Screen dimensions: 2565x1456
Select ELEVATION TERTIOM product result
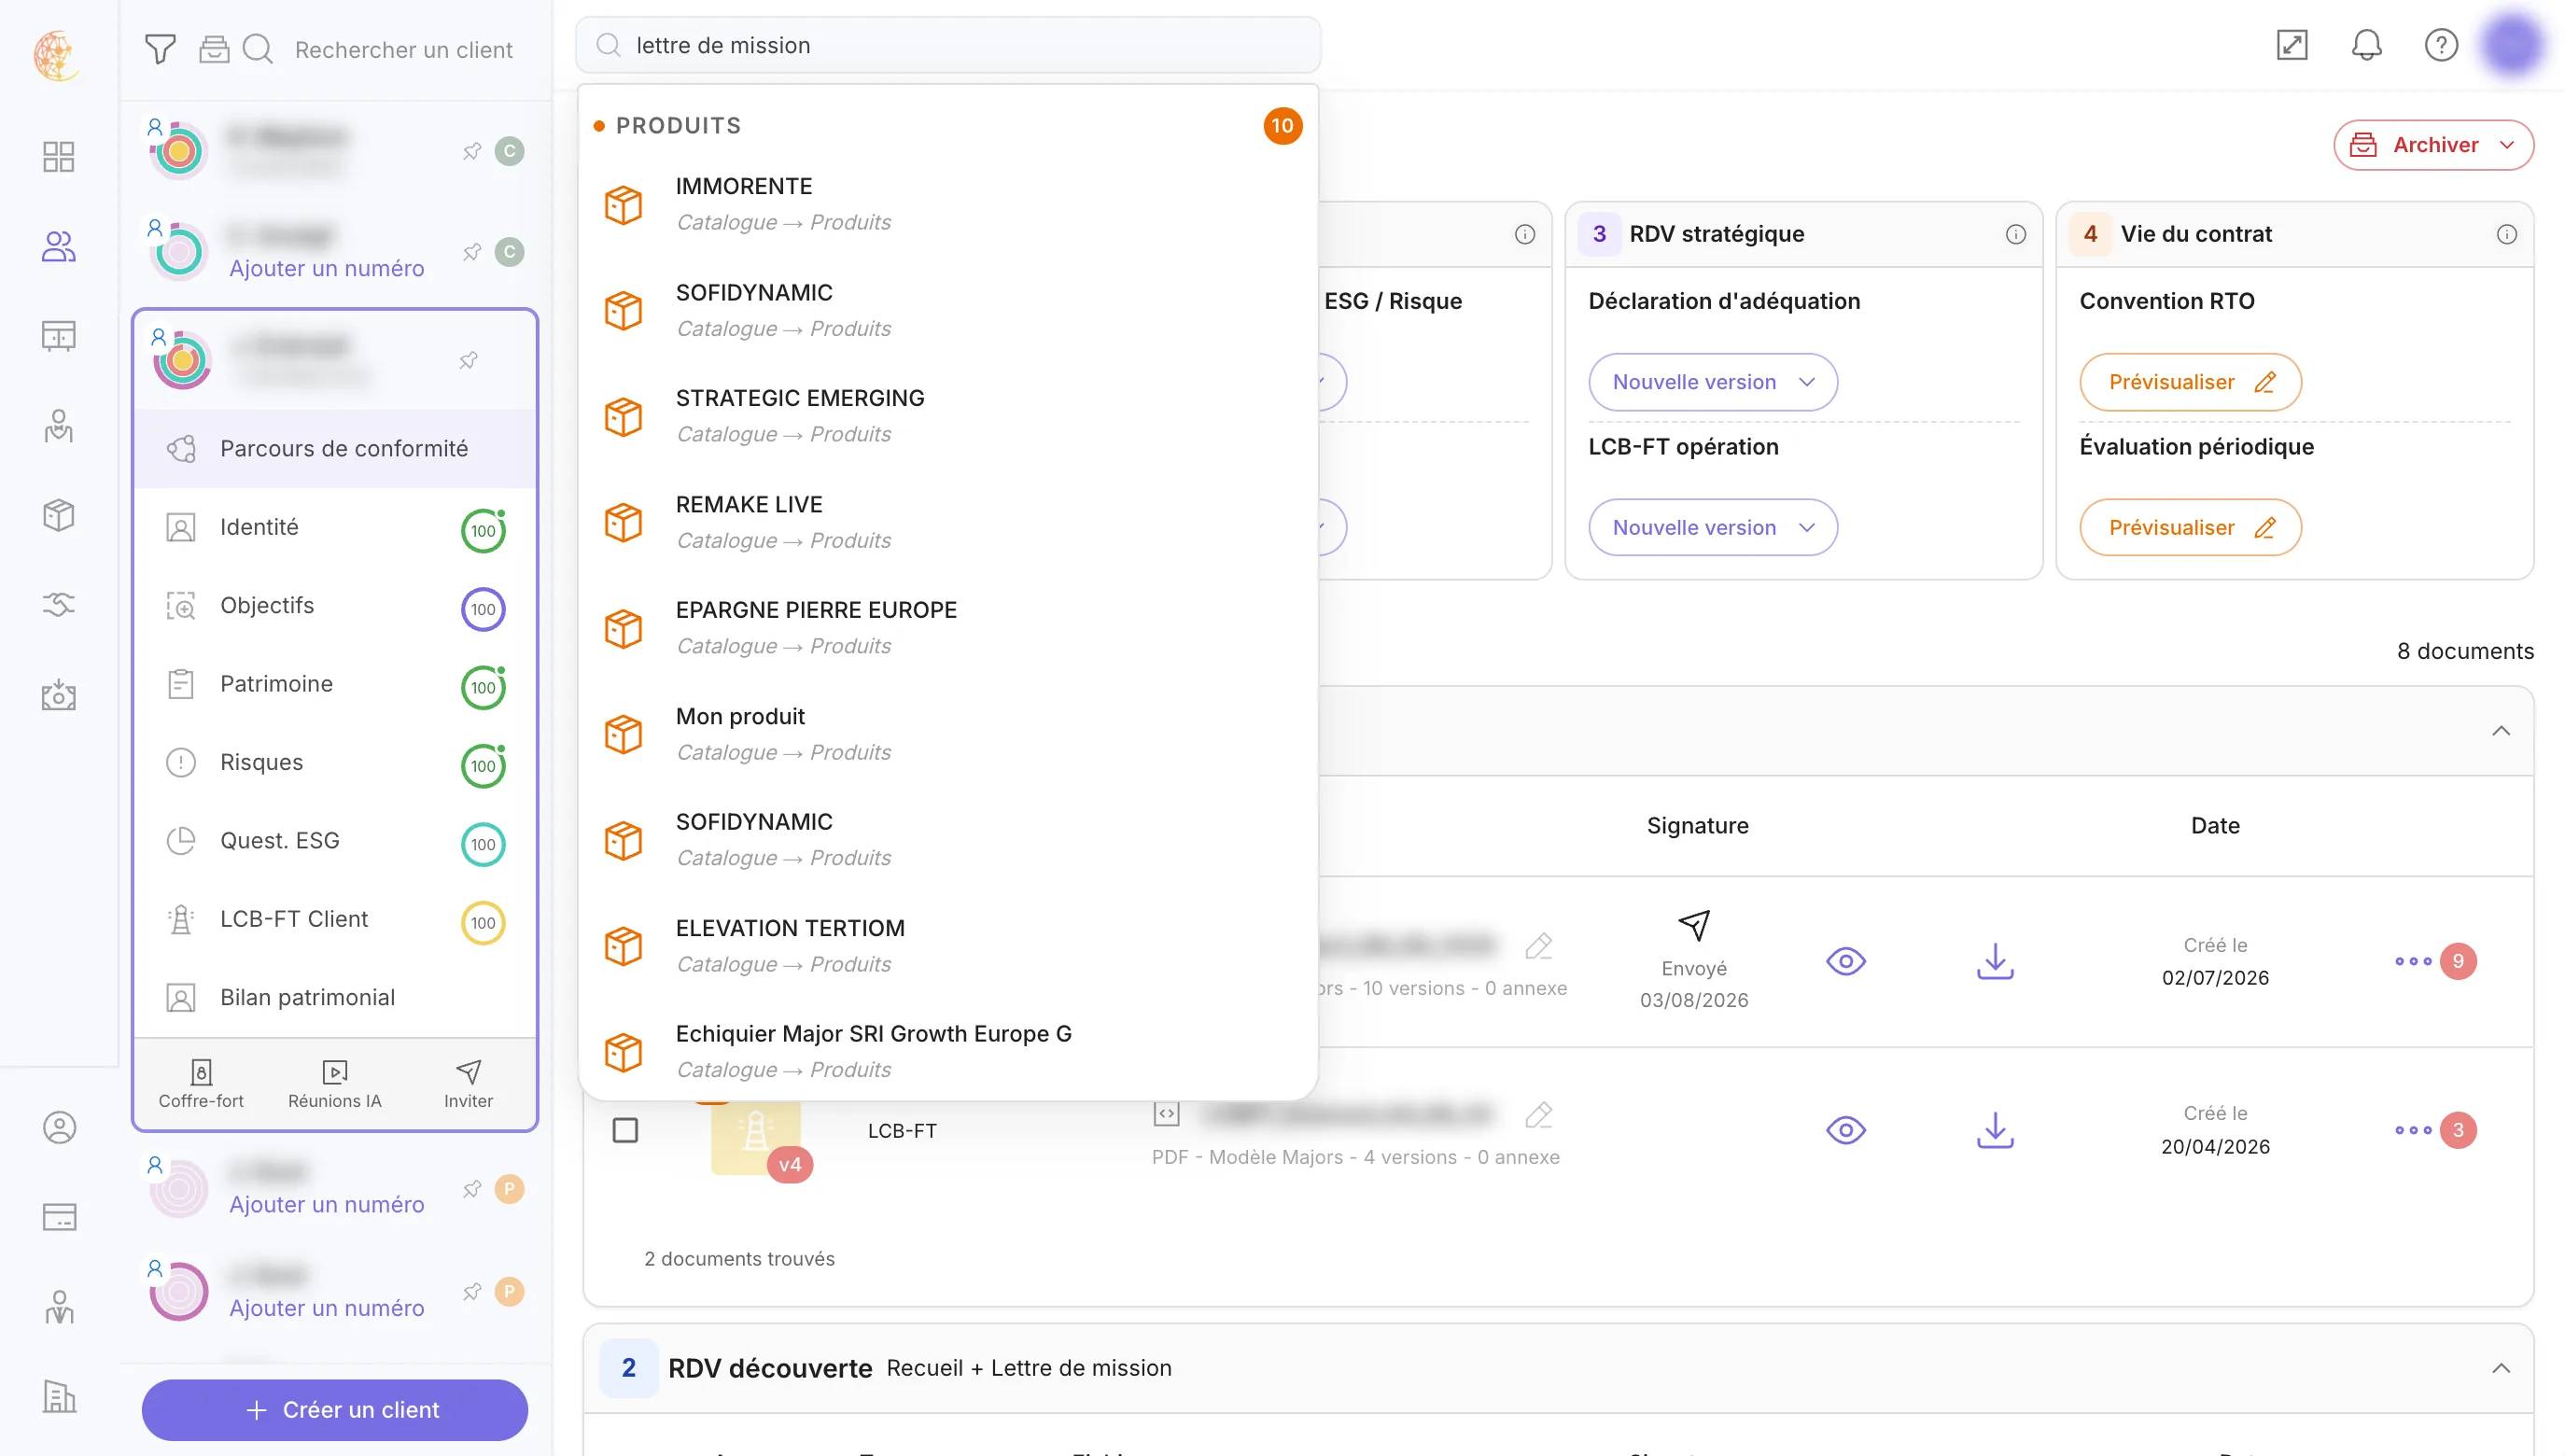click(947, 946)
